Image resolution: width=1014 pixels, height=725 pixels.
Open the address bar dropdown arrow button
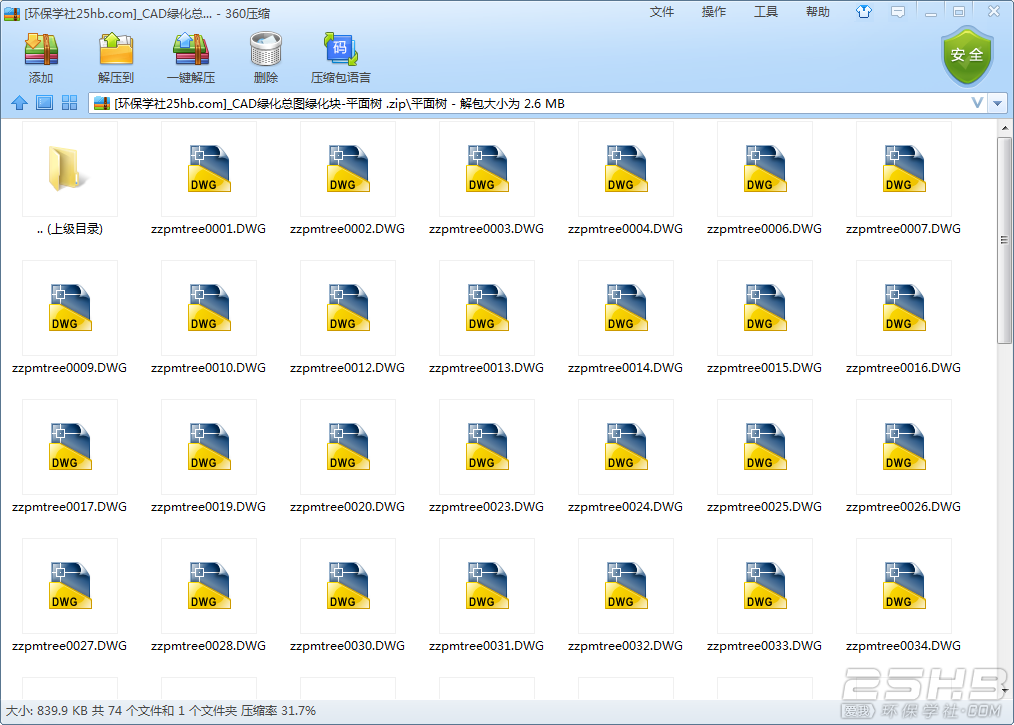pyautogui.click(x=998, y=103)
